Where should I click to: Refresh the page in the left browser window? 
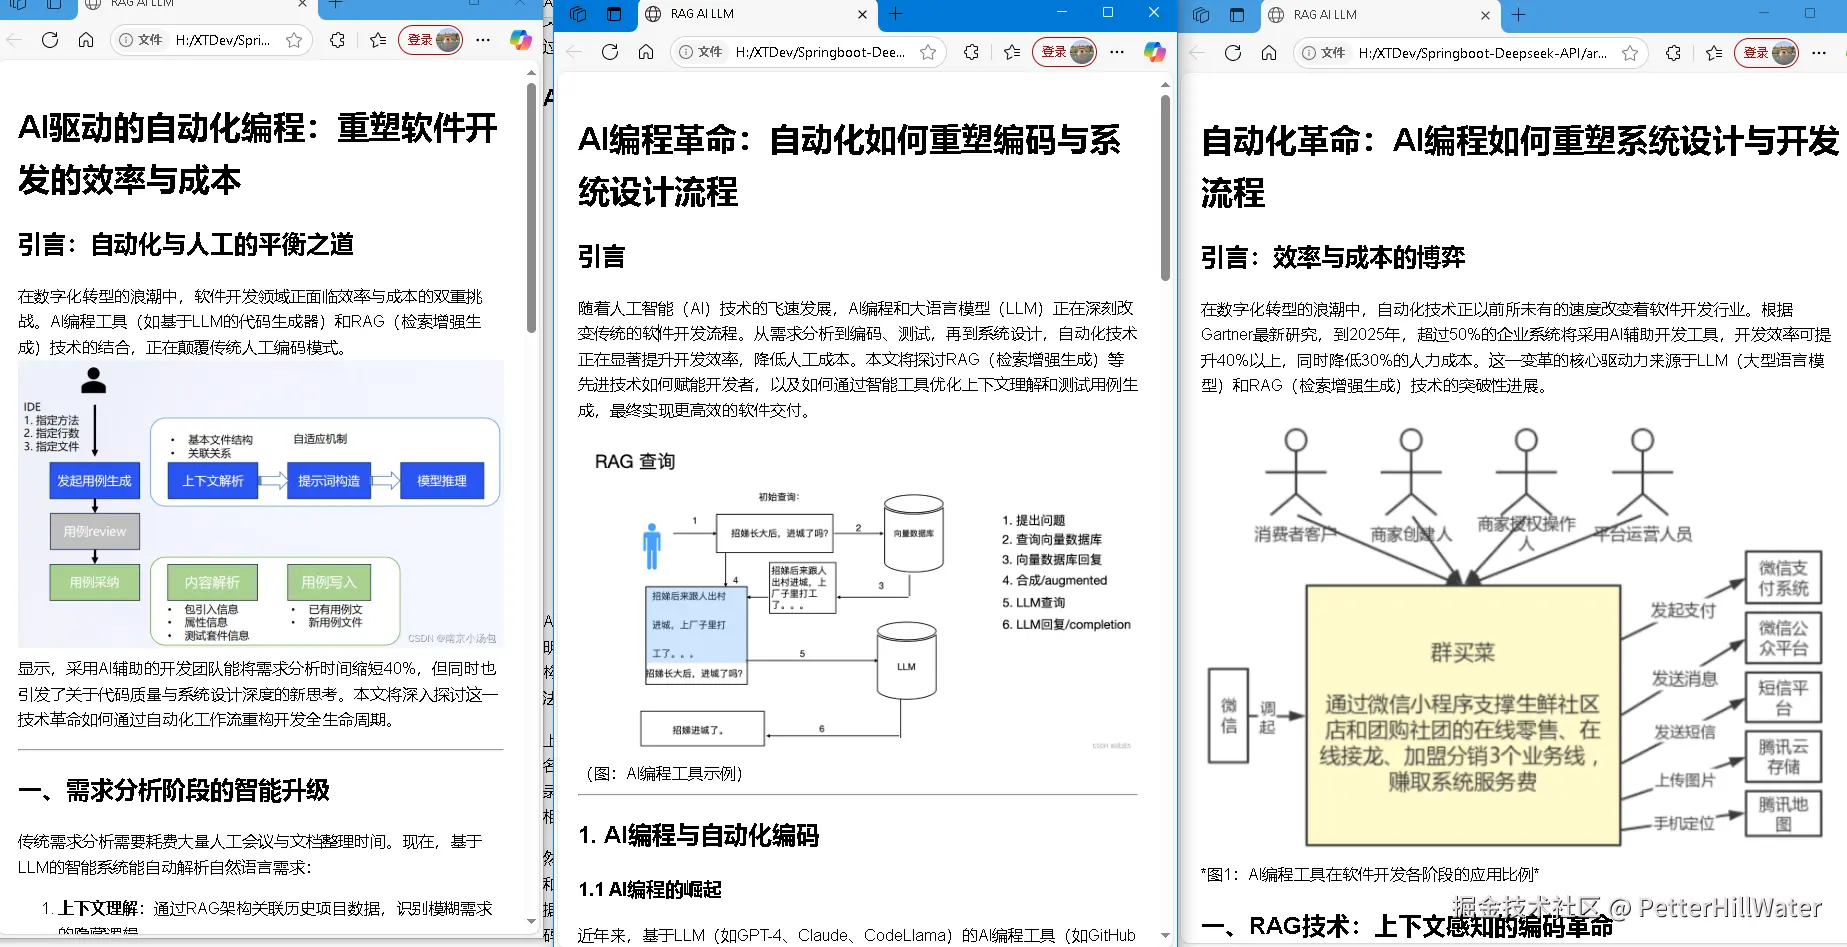pos(50,40)
